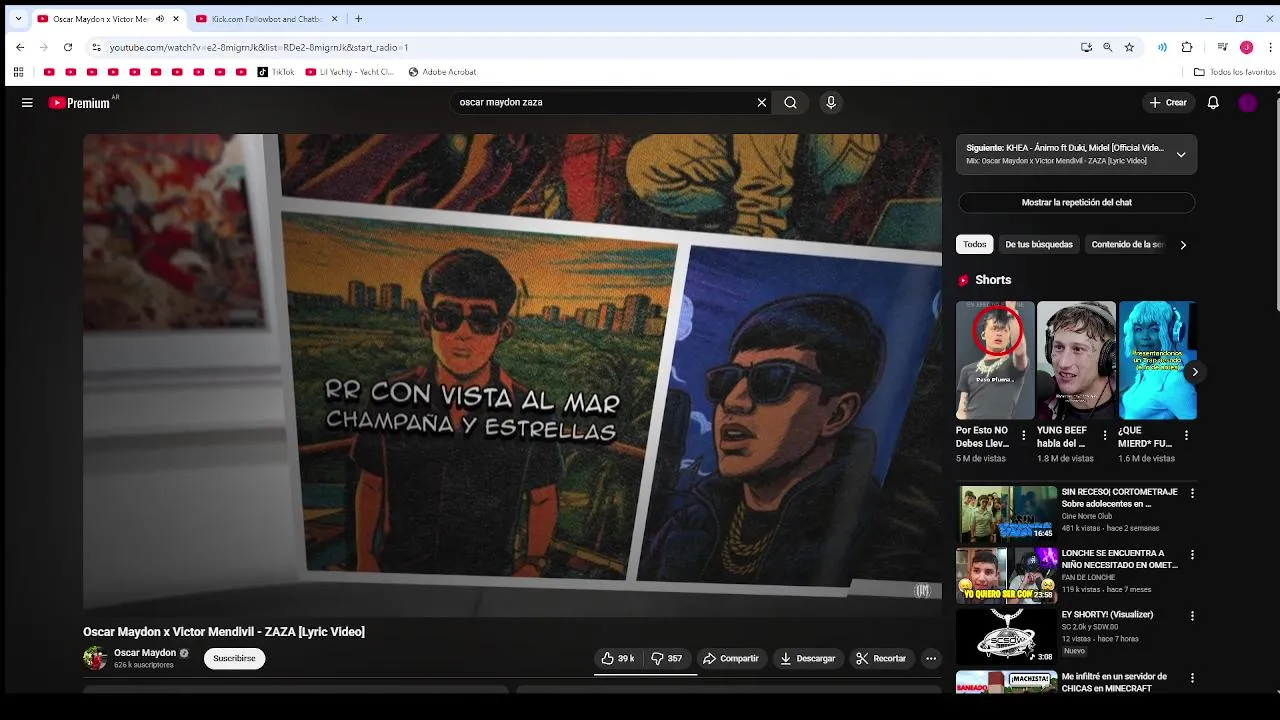Open the browser apps grid shortcut
The width and height of the screenshot is (1280, 720).
[x=18, y=72]
